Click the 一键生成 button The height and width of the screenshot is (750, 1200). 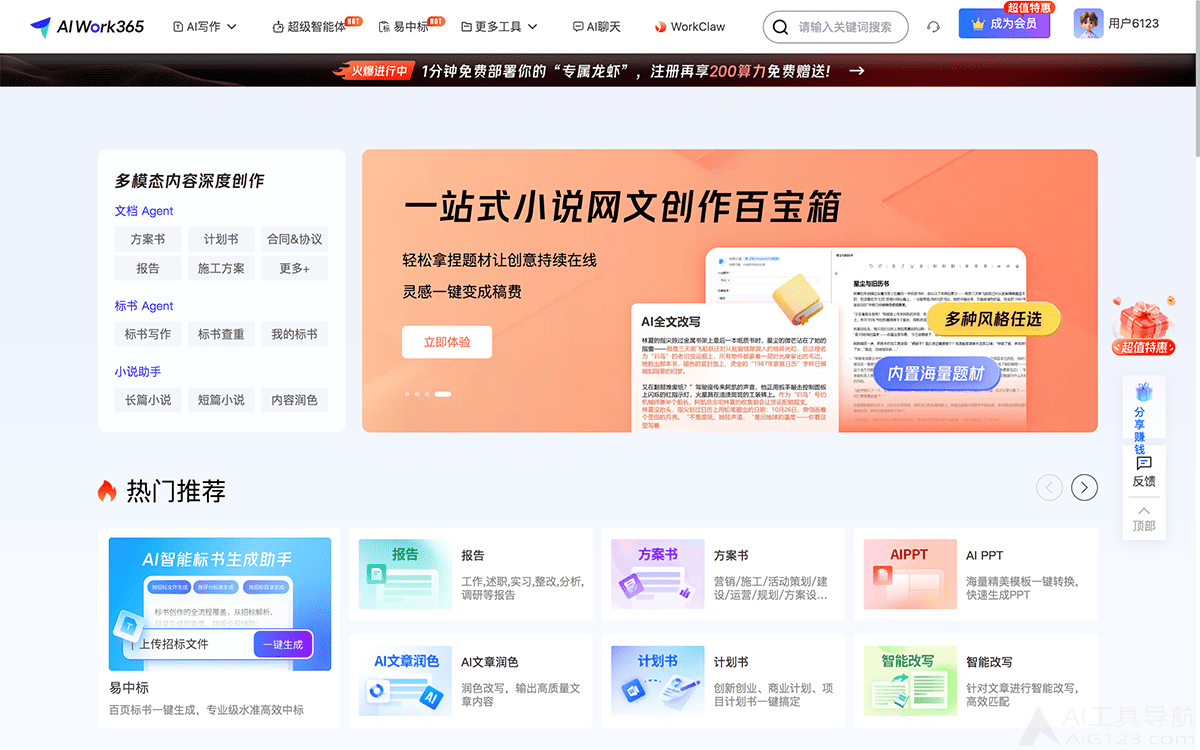pyautogui.click(x=283, y=645)
